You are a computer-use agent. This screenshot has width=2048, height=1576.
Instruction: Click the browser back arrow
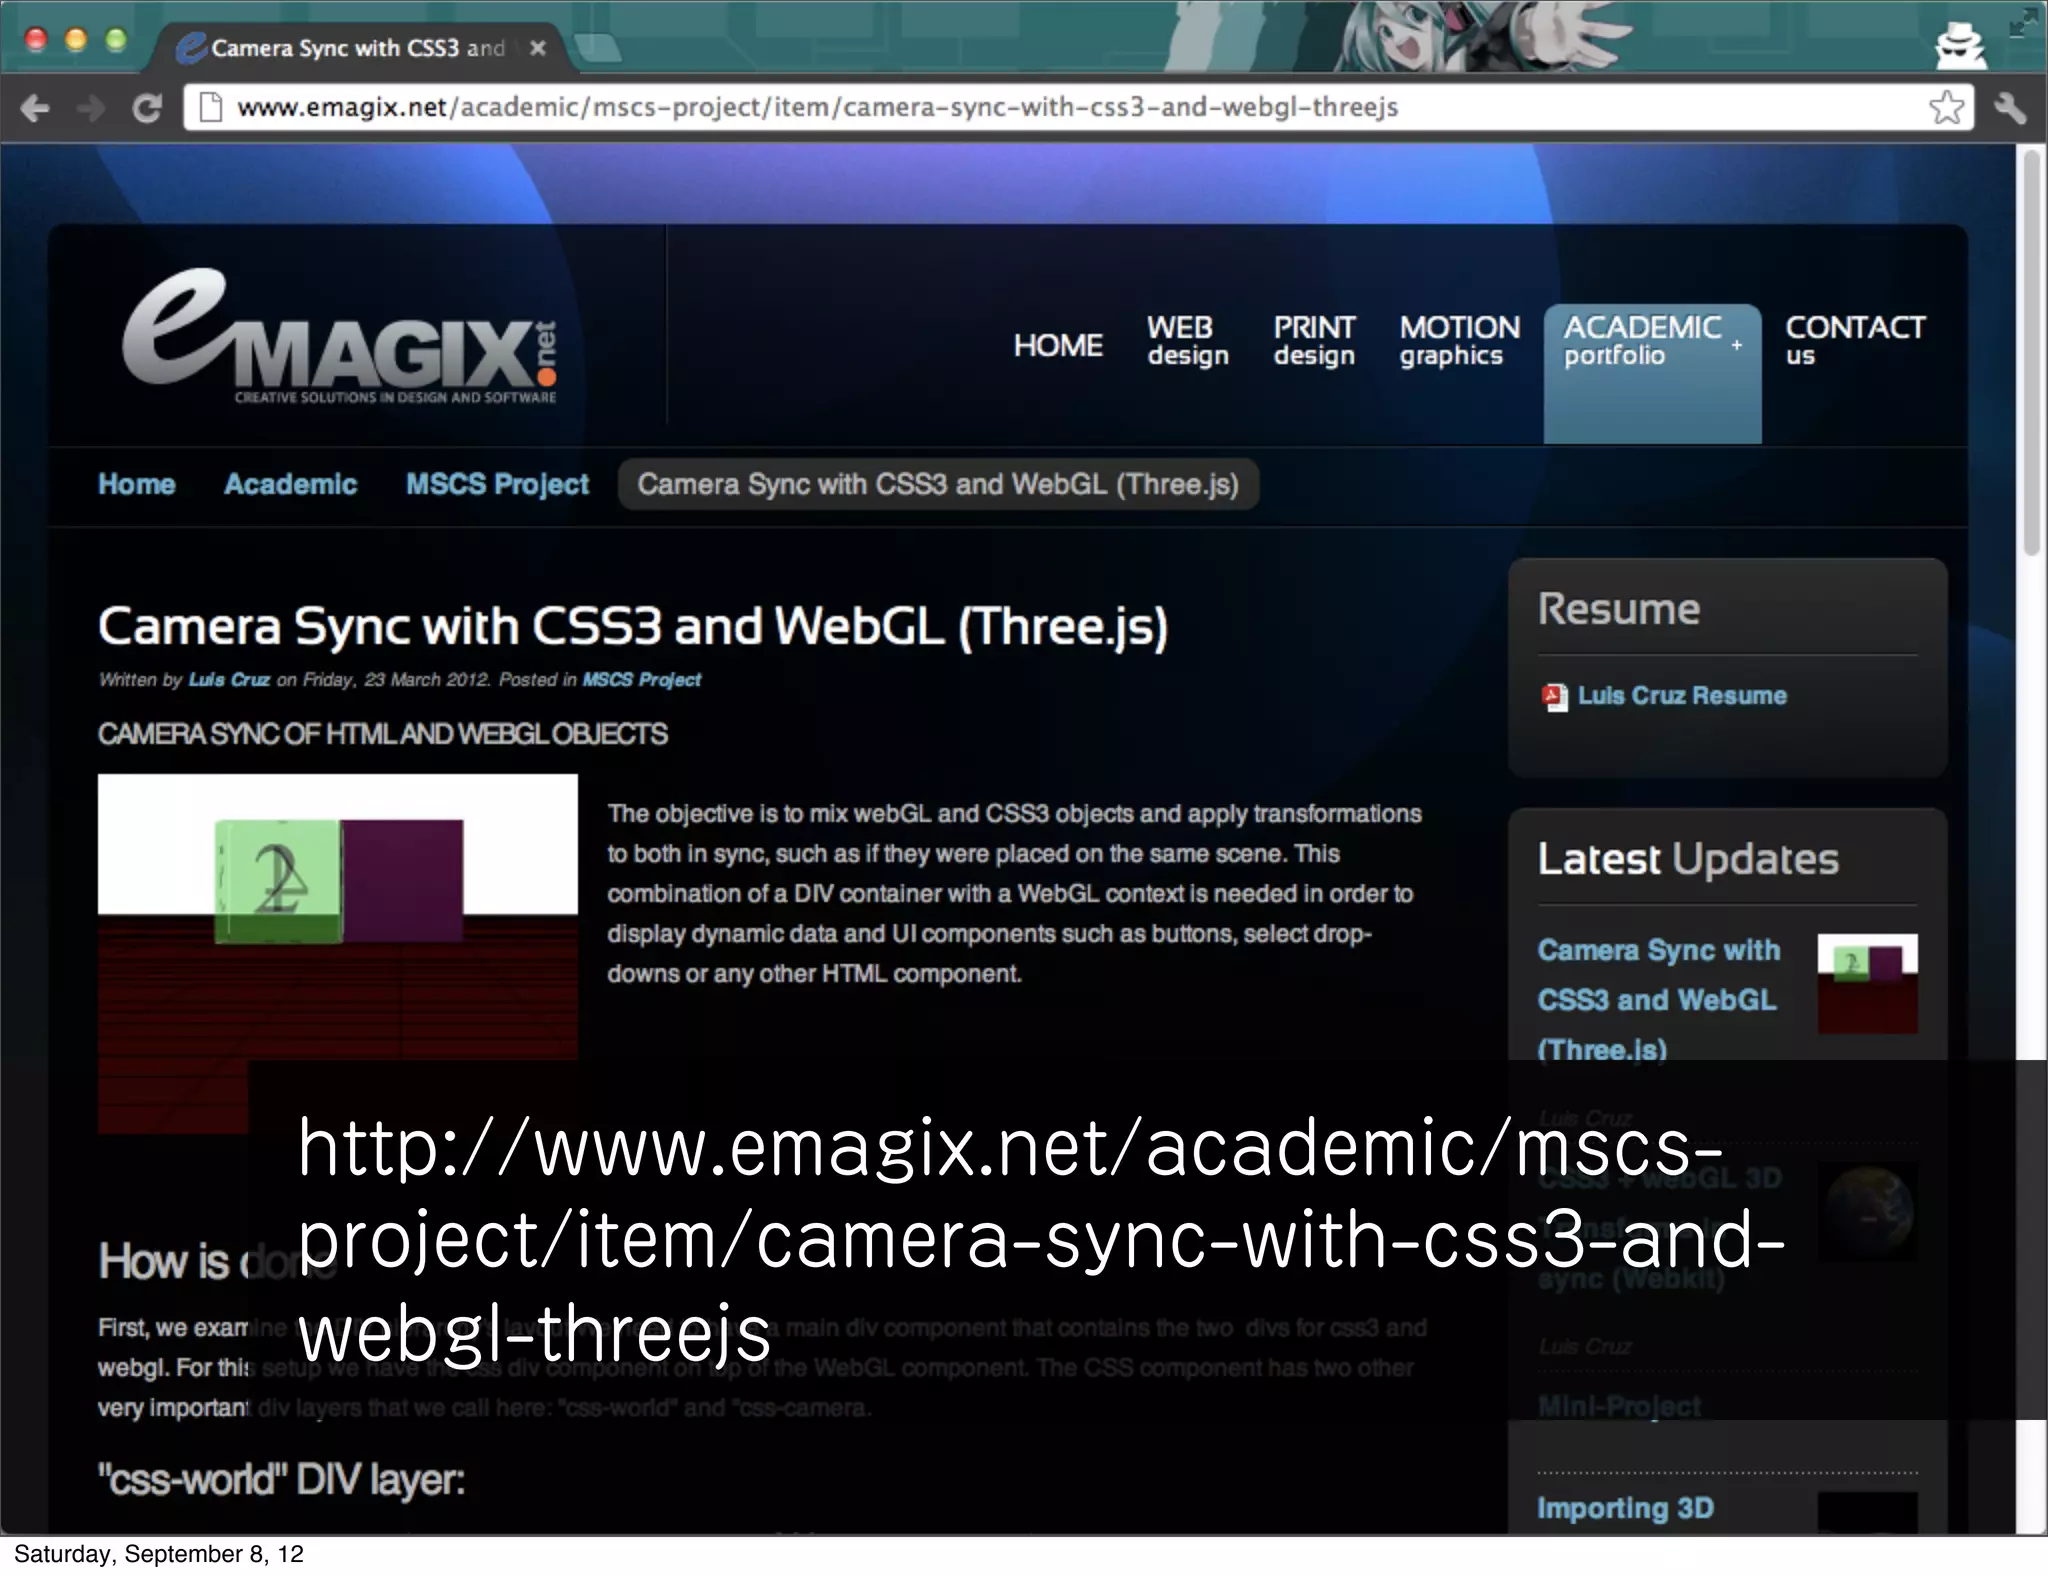tap(35, 108)
